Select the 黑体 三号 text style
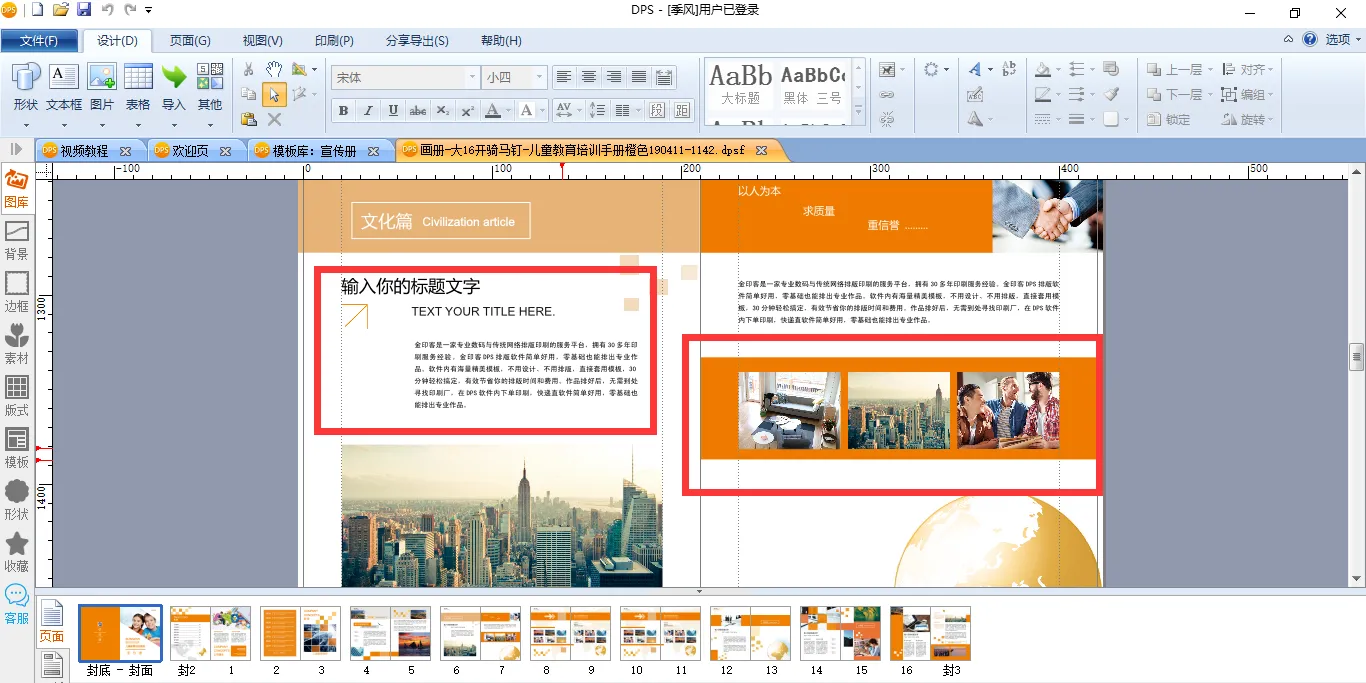The width and height of the screenshot is (1366, 683). (x=812, y=85)
